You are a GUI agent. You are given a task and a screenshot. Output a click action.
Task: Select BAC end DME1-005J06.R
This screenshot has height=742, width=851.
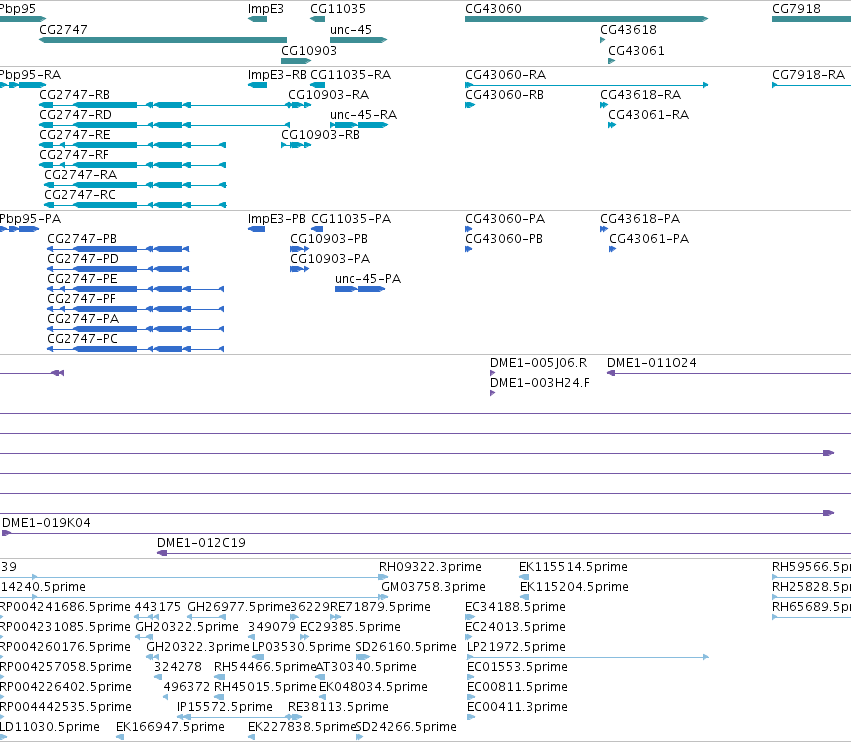coord(538,363)
